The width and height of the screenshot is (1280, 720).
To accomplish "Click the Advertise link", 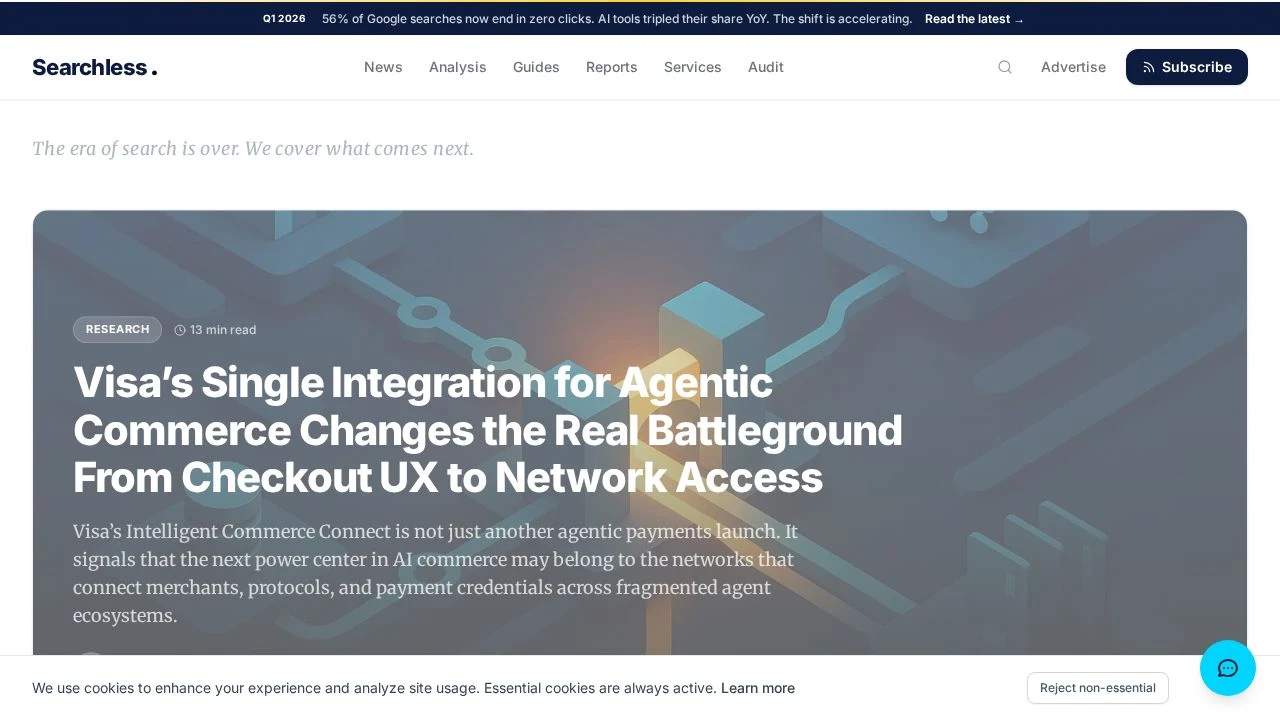I will click(x=1073, y=67).
